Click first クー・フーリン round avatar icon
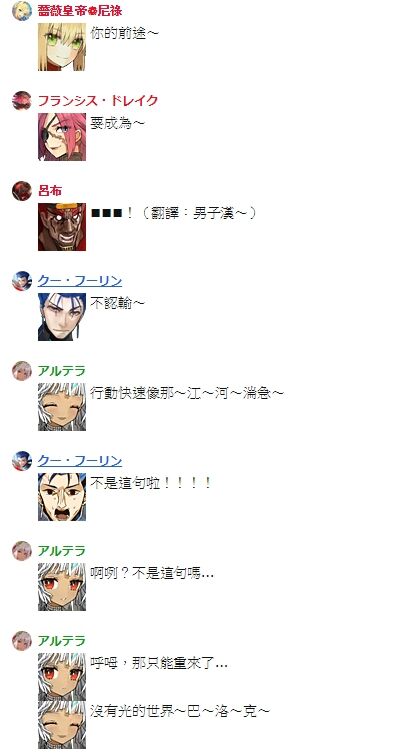This screenshot has width=414, height=756. coord(22,281)
